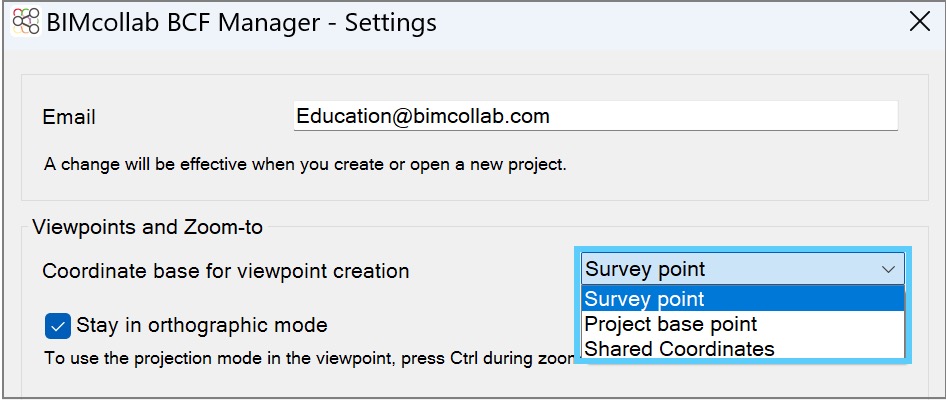946x400 pixels.
Task: Select Shared Coordinates from the list
Action: 743,349
